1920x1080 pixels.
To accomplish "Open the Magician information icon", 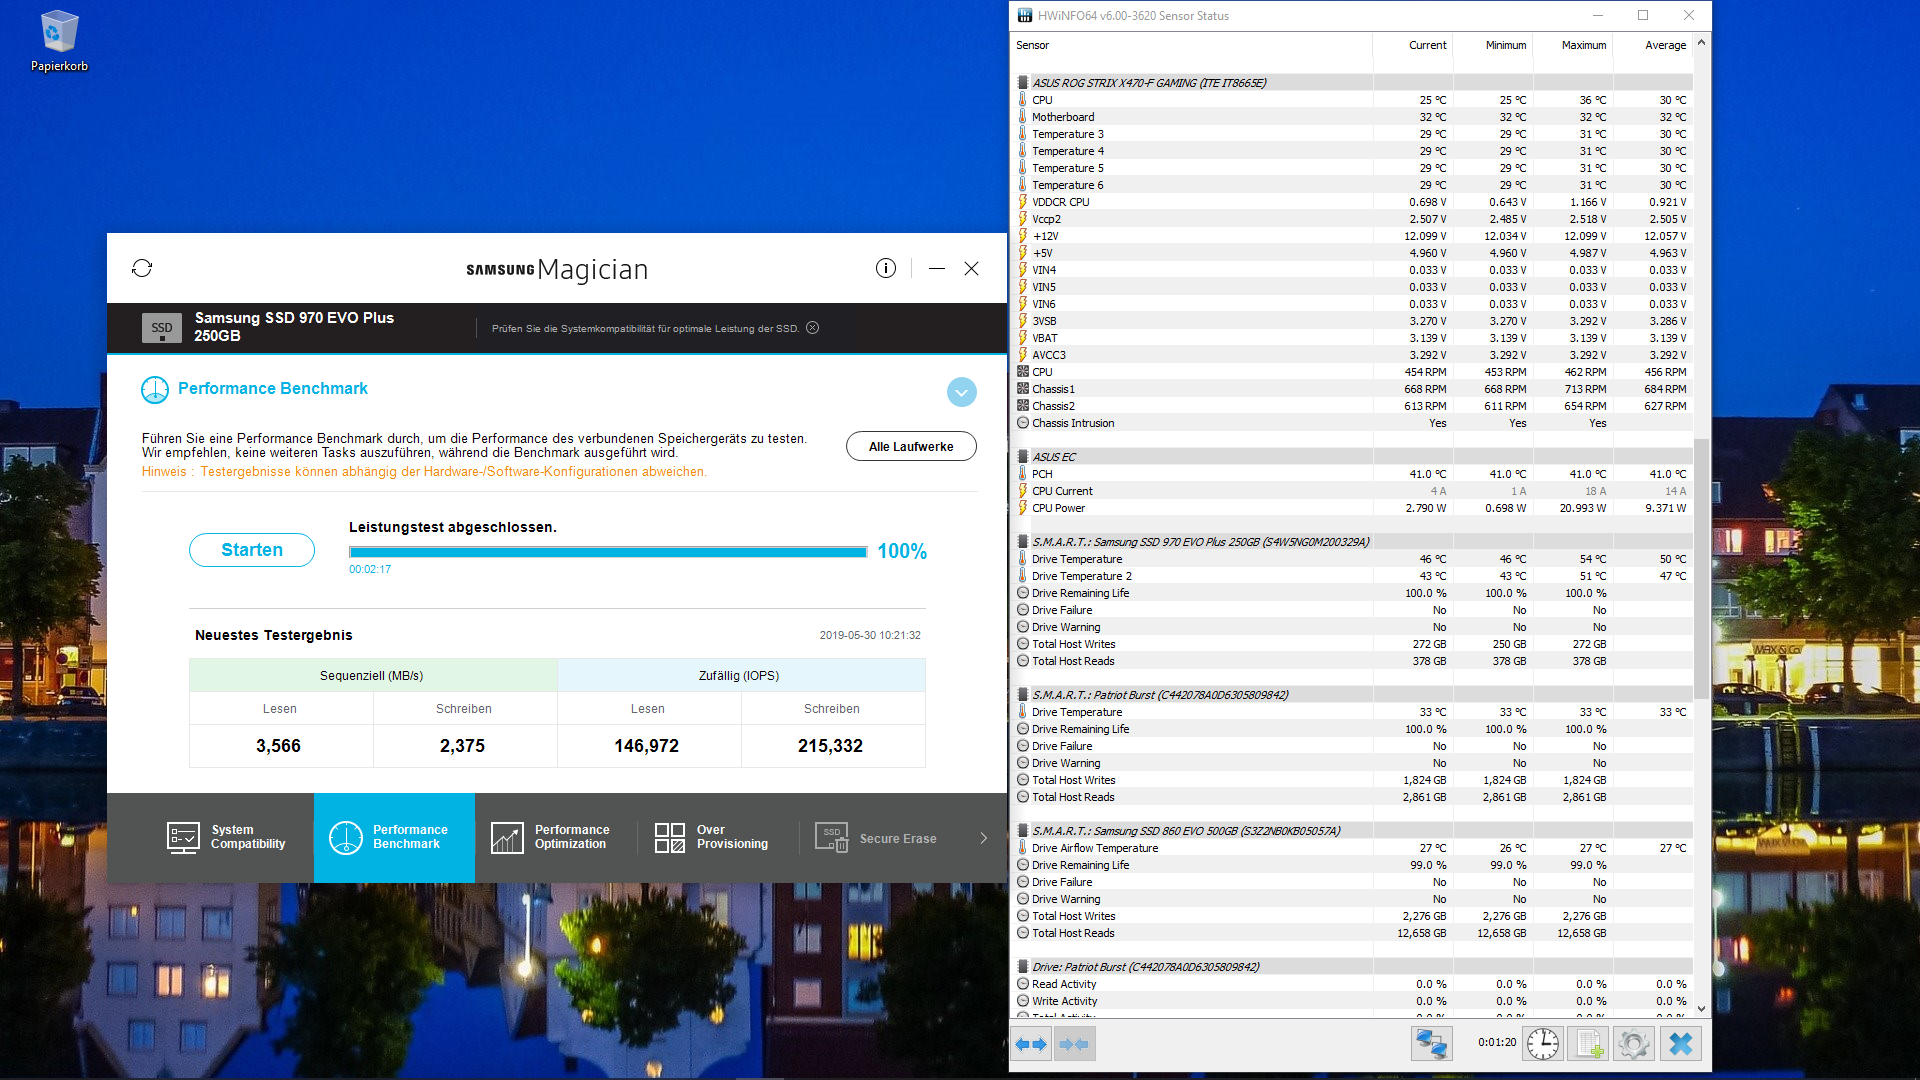I will click(x=885, y=268).
